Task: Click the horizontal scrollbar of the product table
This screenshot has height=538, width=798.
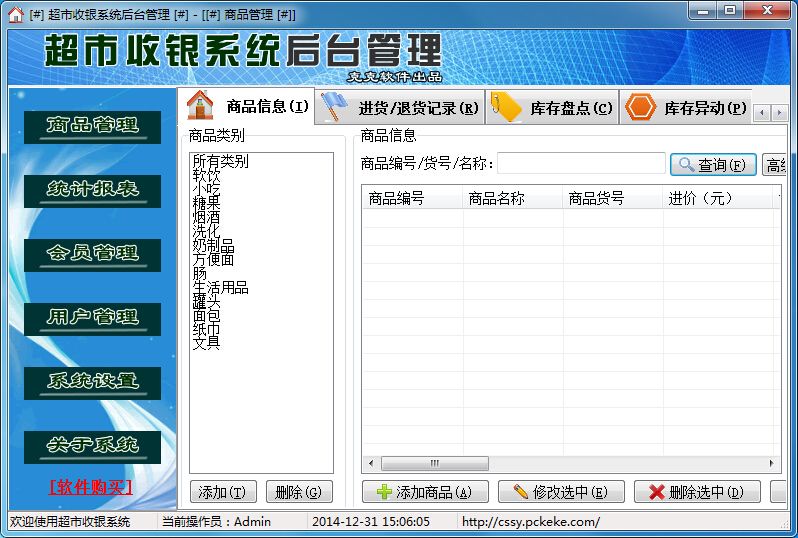Action: [570, 464]
